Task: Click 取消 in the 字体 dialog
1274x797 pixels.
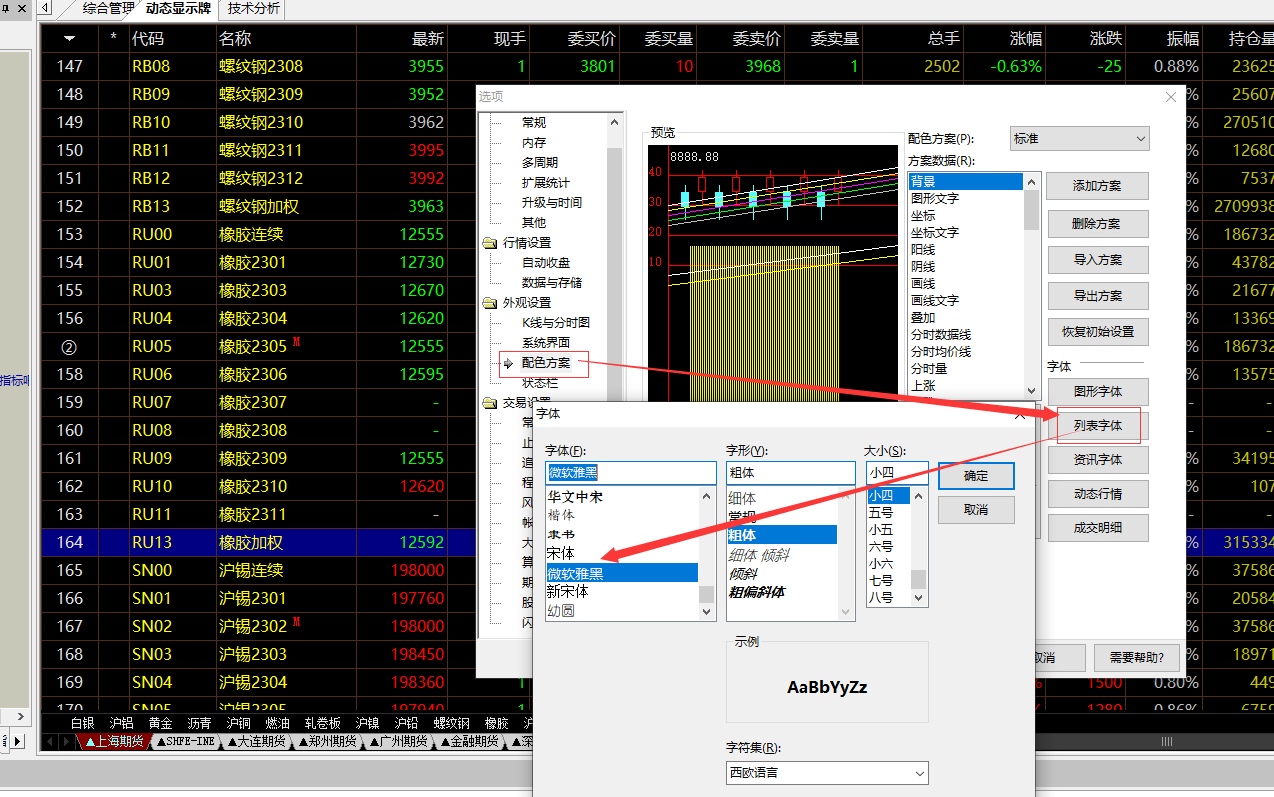Action: [976, 509]
